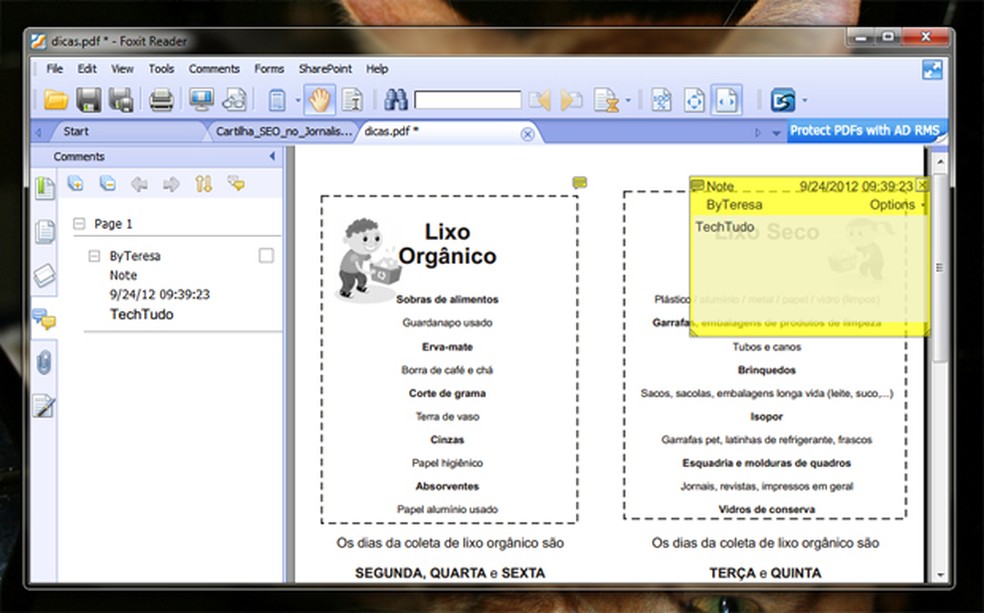The width and height of the screenshot is (984, 613).
Task: Collapse the Page 1 comment group
Action: (78, 223)
